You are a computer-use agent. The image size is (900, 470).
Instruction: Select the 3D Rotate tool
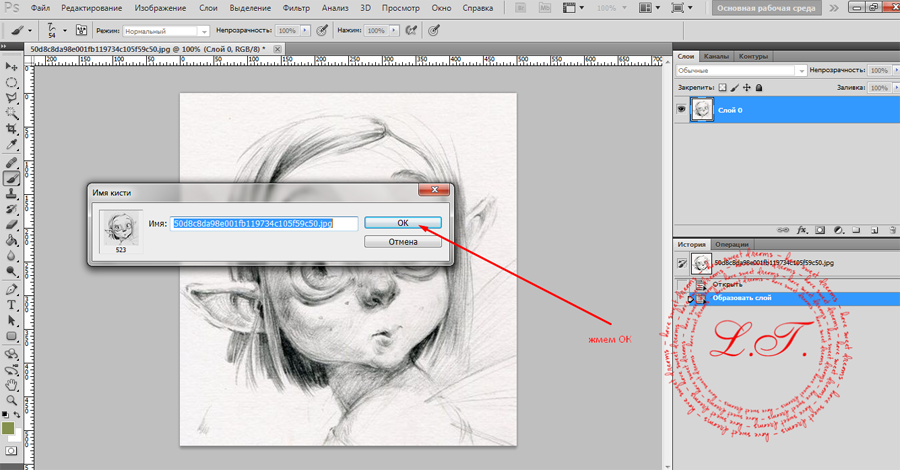coord(11,355)
